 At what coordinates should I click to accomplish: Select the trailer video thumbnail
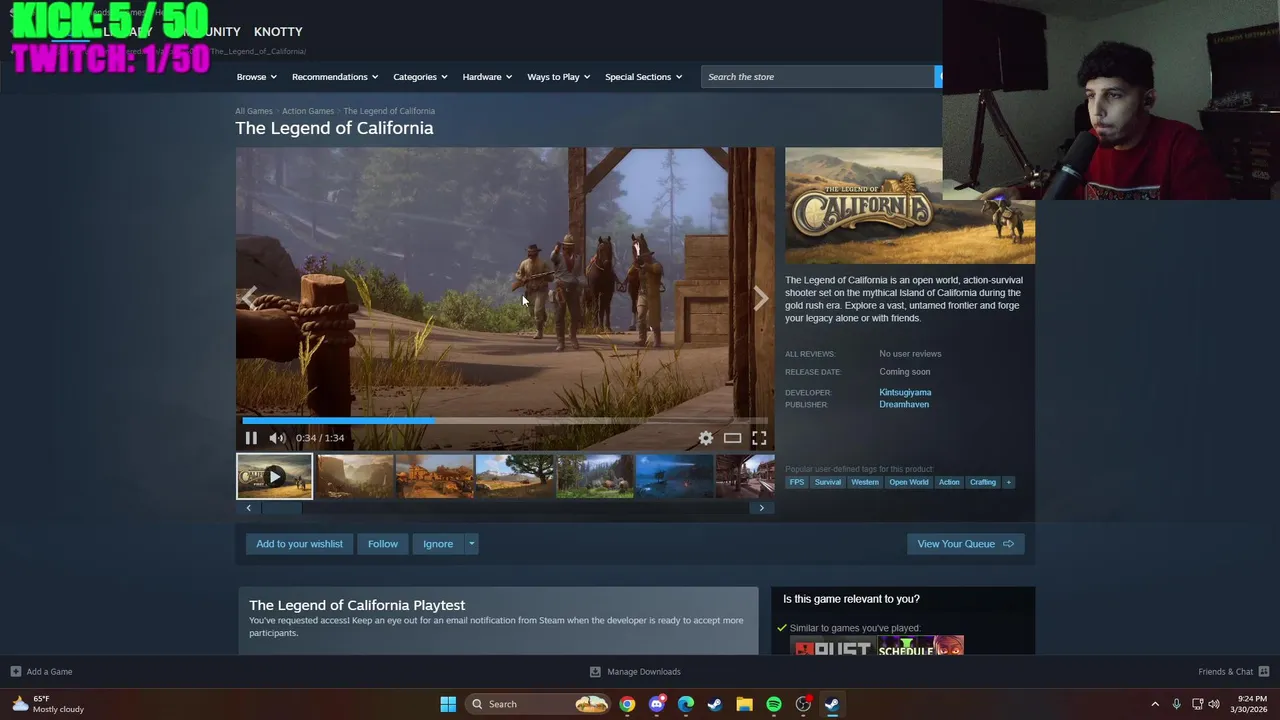pyautogui.click(x=274, y=476)
